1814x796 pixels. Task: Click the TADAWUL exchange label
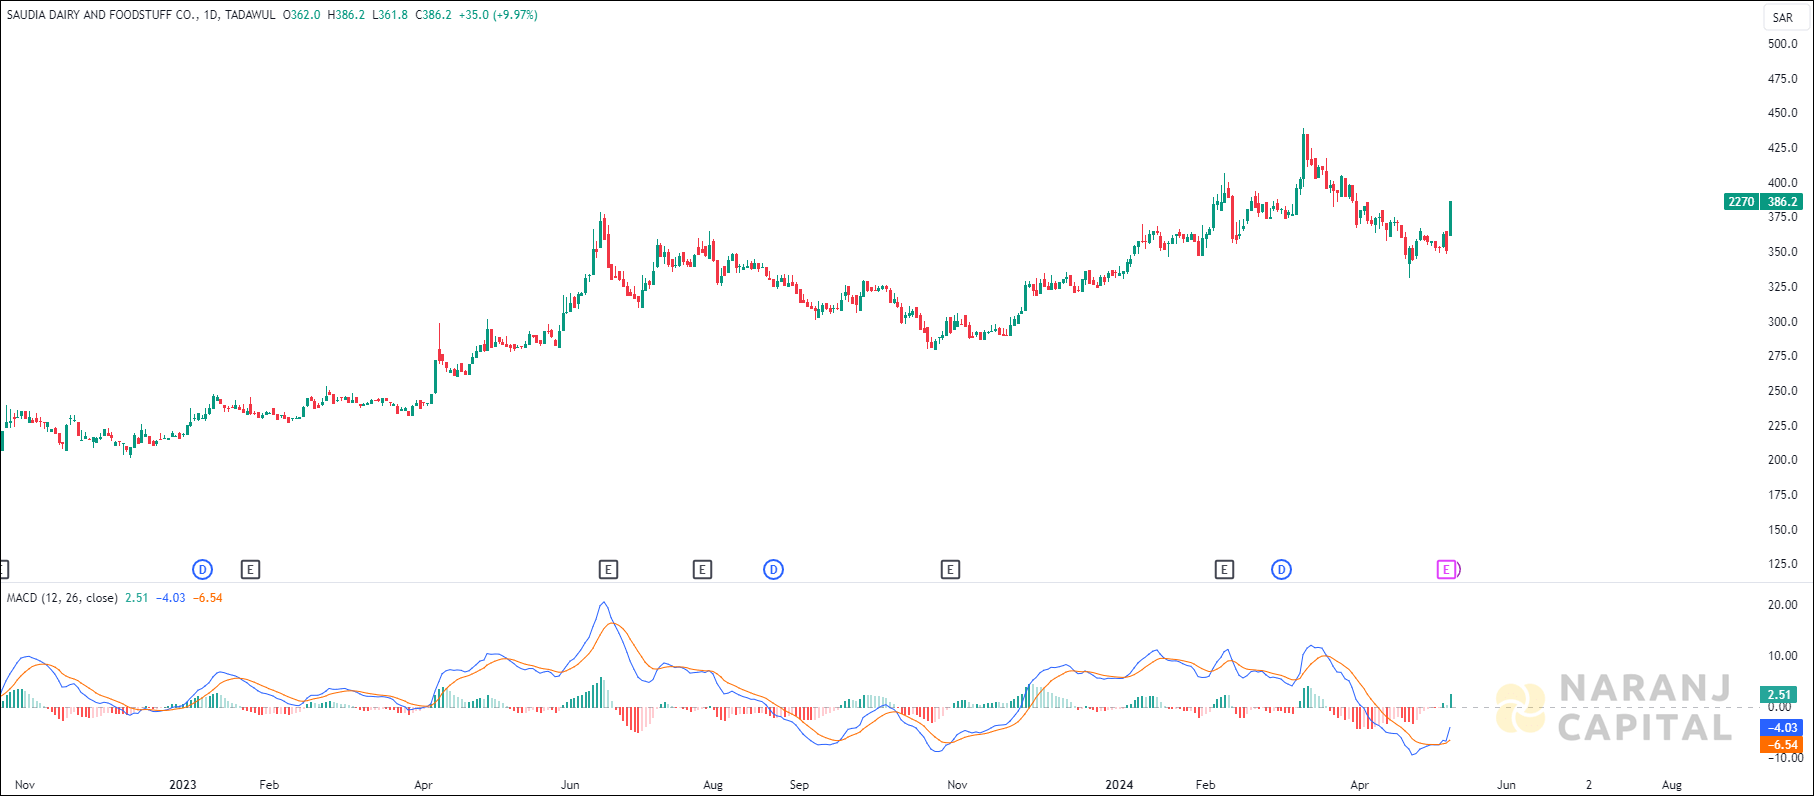click(x=250, y=15)
